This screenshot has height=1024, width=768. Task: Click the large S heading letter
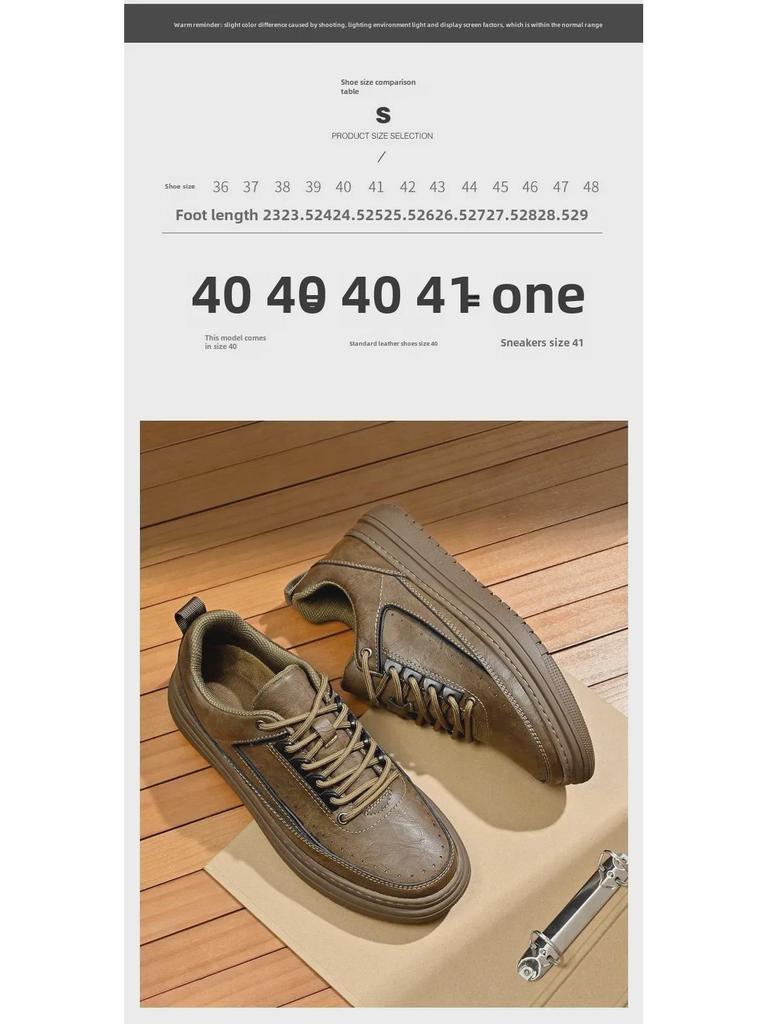(383, 115)
